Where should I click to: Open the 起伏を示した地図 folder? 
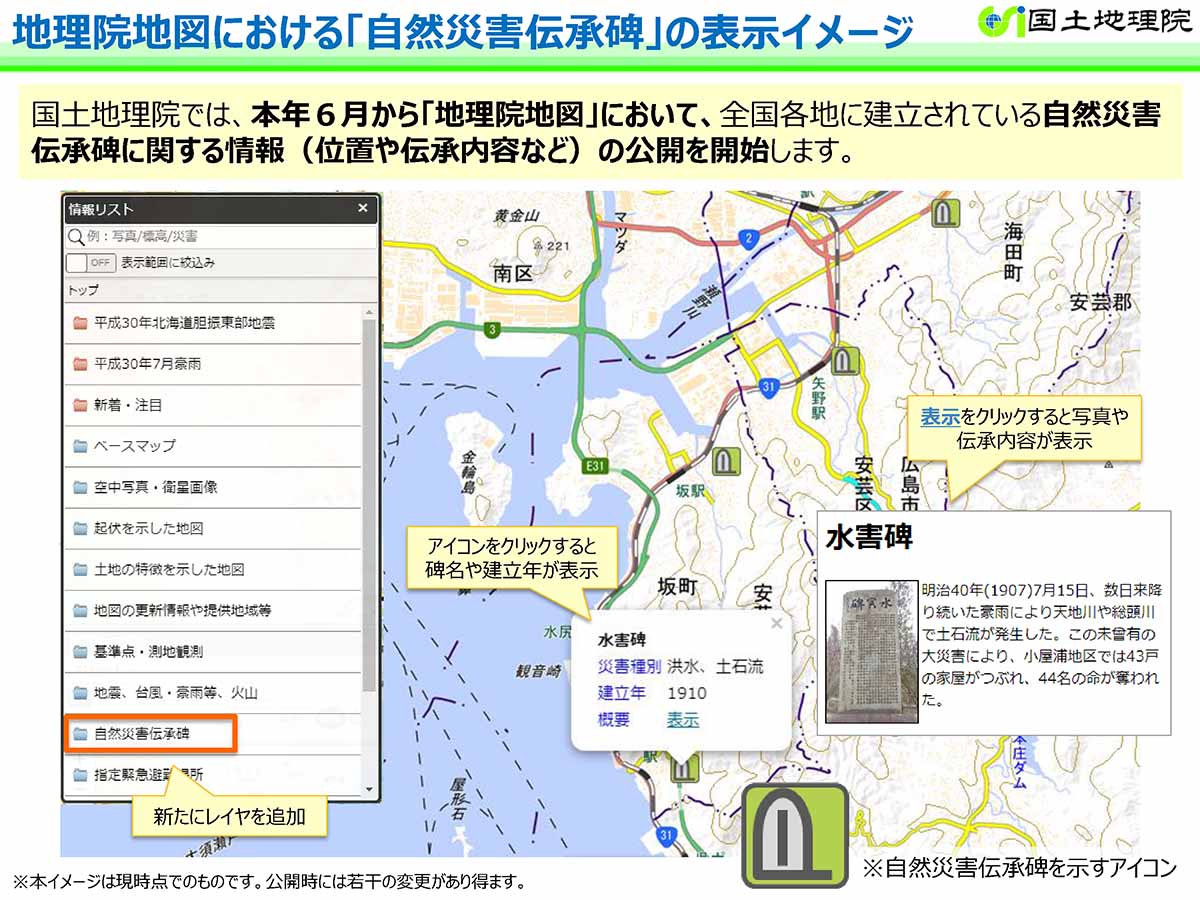pyautogui.click(x=213, y=528)
